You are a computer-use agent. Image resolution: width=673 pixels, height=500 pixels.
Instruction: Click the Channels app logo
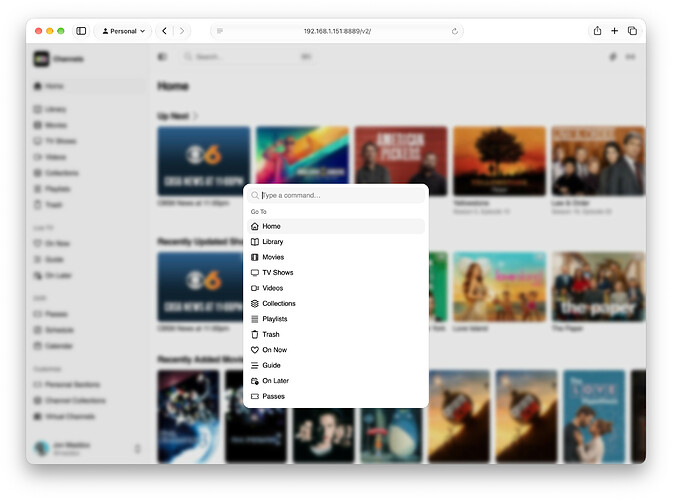click(42, 59)
